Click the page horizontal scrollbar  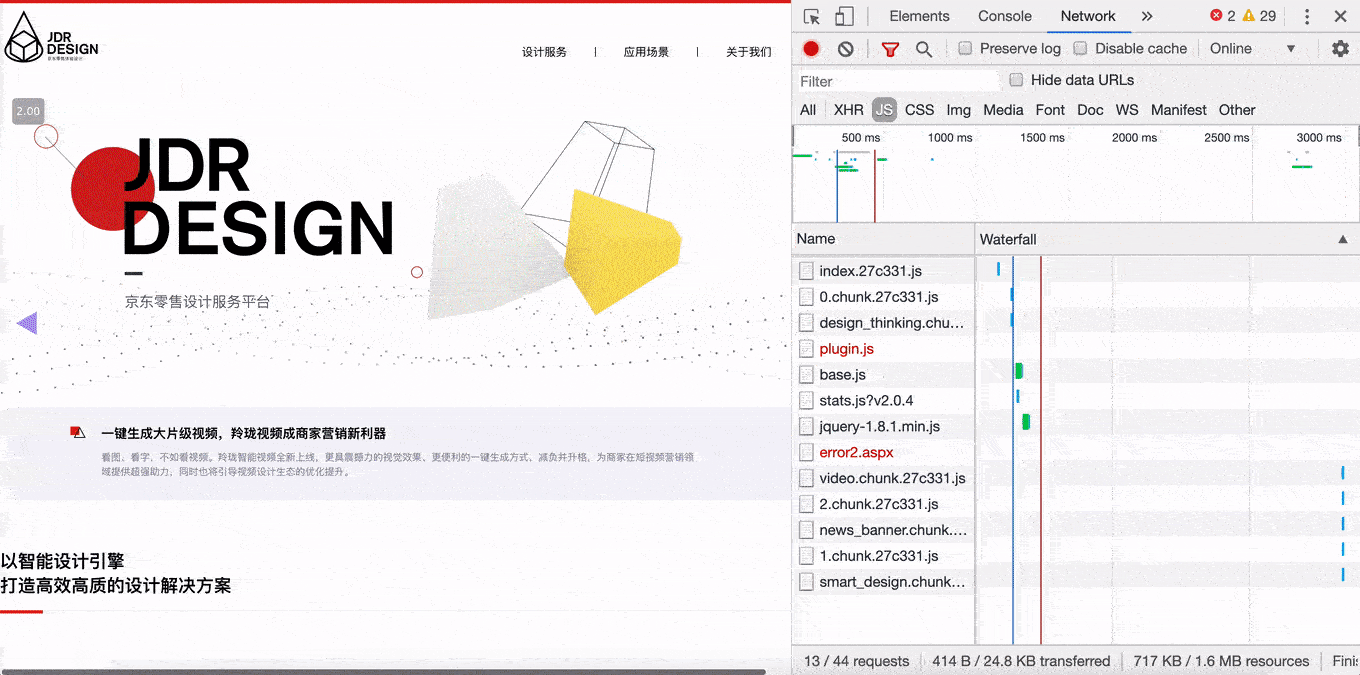coord(384,671)
